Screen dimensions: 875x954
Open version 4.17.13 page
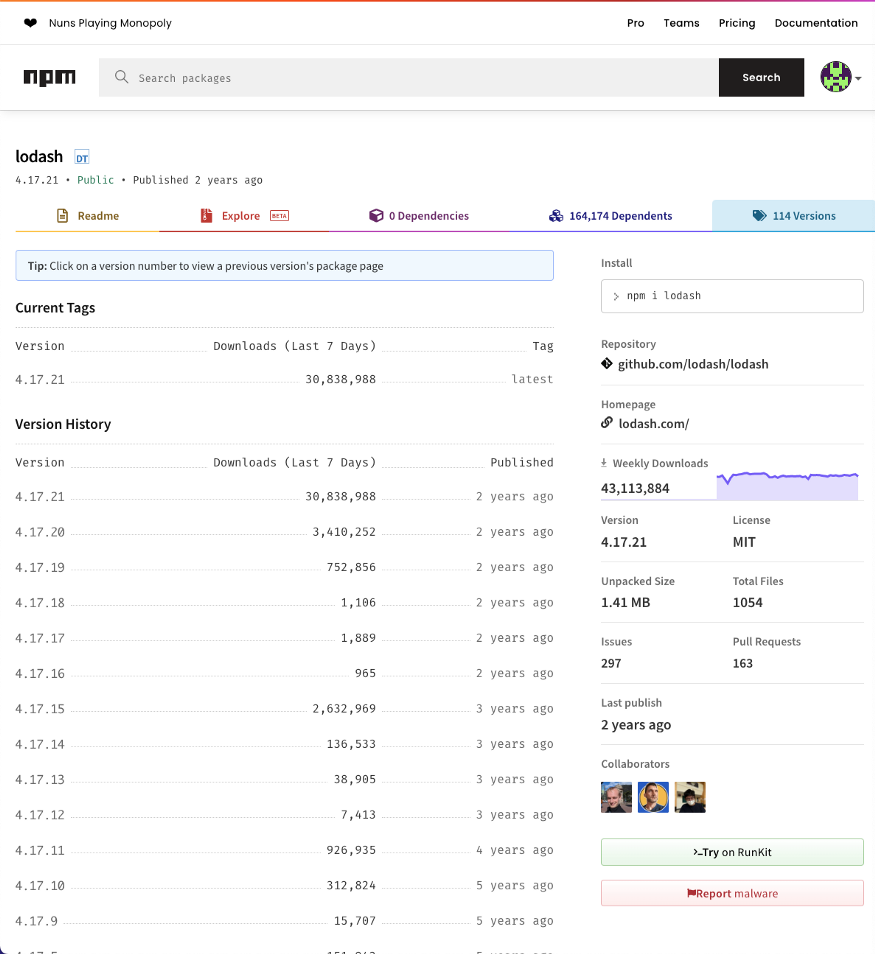point(40,779)
